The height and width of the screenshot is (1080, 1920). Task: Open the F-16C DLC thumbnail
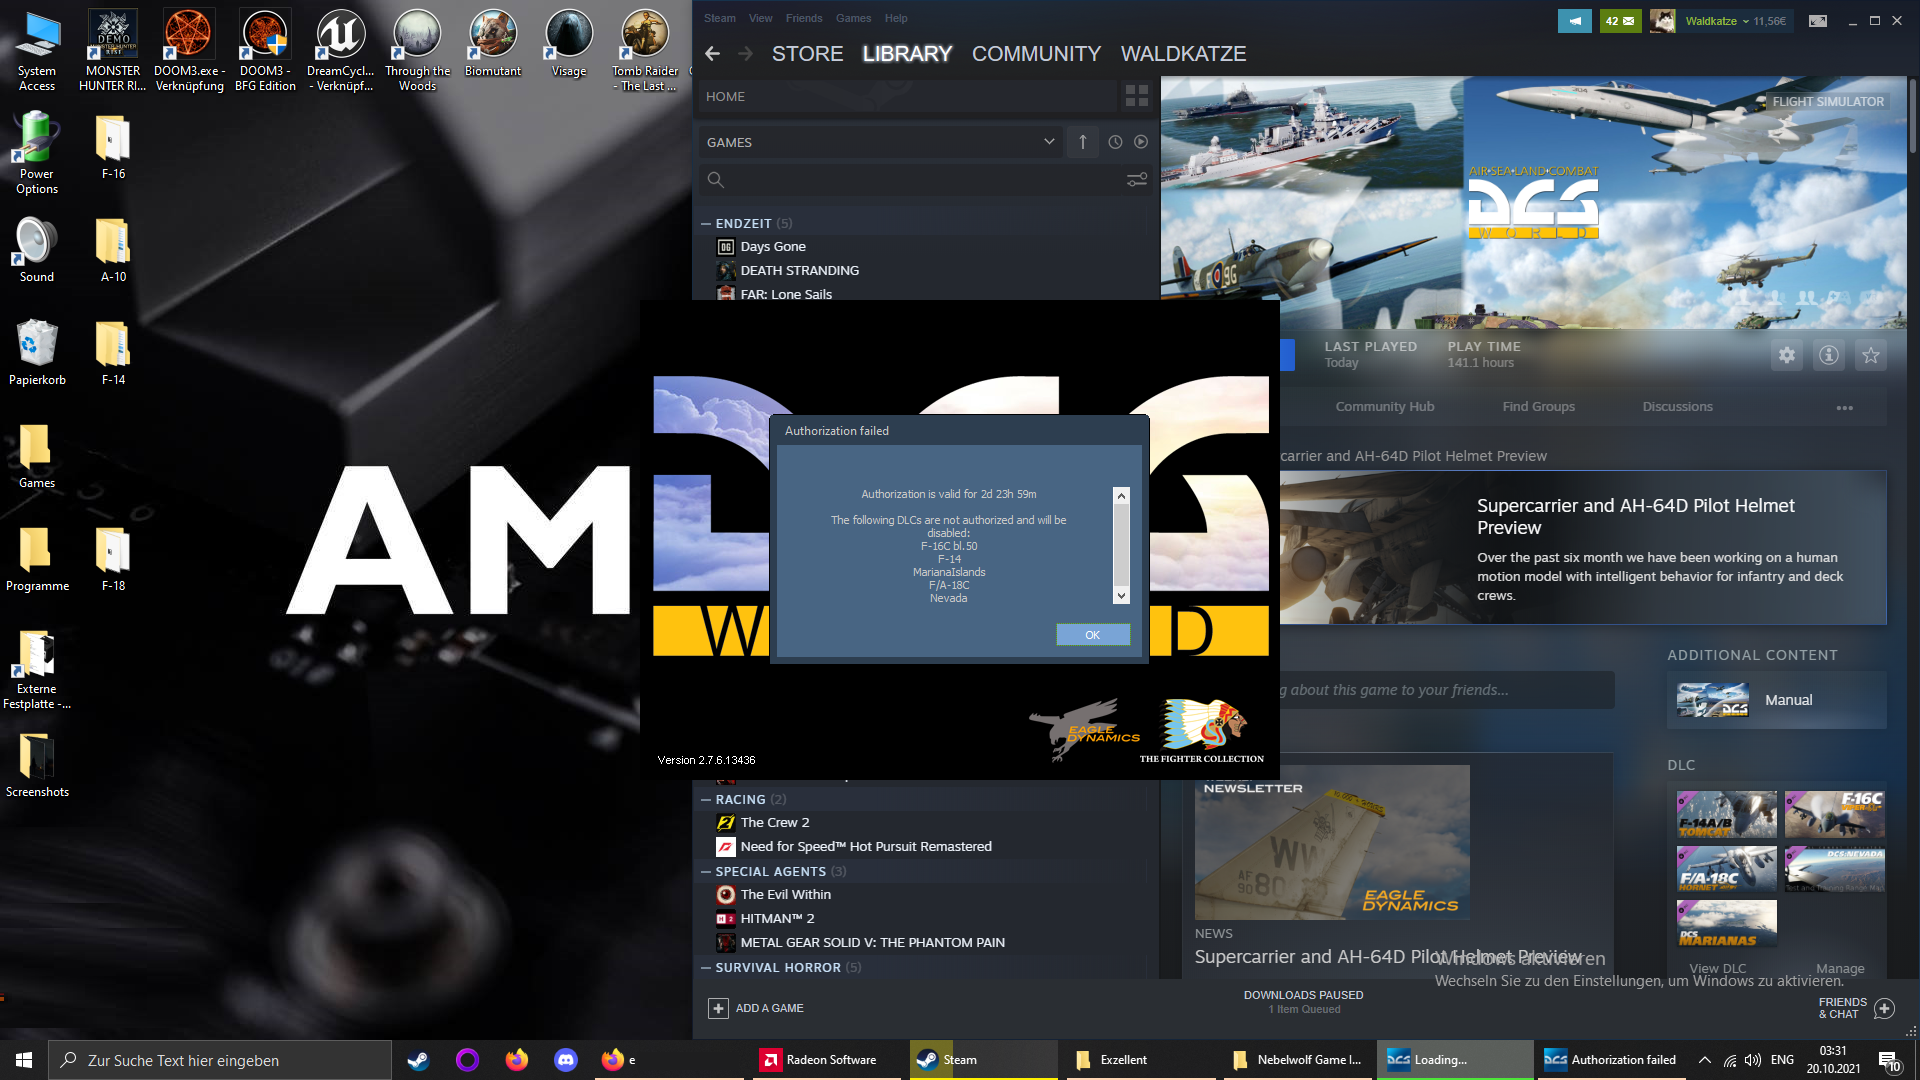click(1835, 814)
